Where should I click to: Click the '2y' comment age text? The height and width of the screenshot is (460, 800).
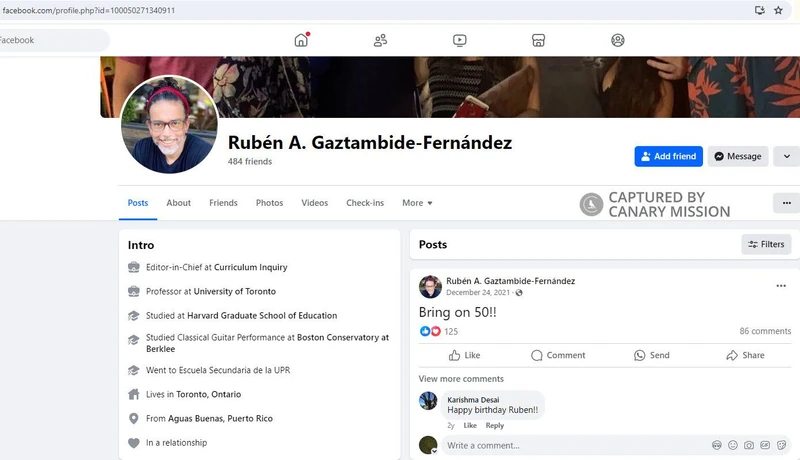coord(451,425)
